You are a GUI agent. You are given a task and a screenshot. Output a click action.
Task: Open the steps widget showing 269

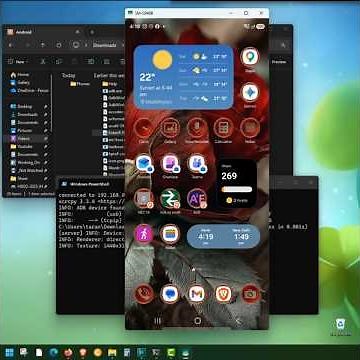click(x=237, y=183)
